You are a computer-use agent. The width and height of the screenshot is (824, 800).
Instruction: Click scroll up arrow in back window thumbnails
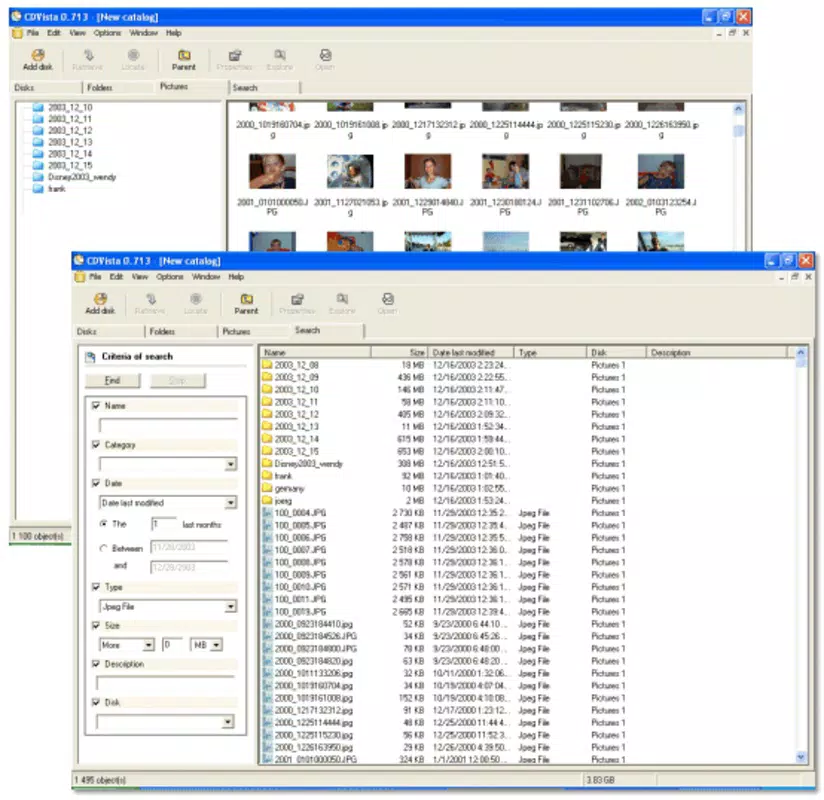click(738, 109)
